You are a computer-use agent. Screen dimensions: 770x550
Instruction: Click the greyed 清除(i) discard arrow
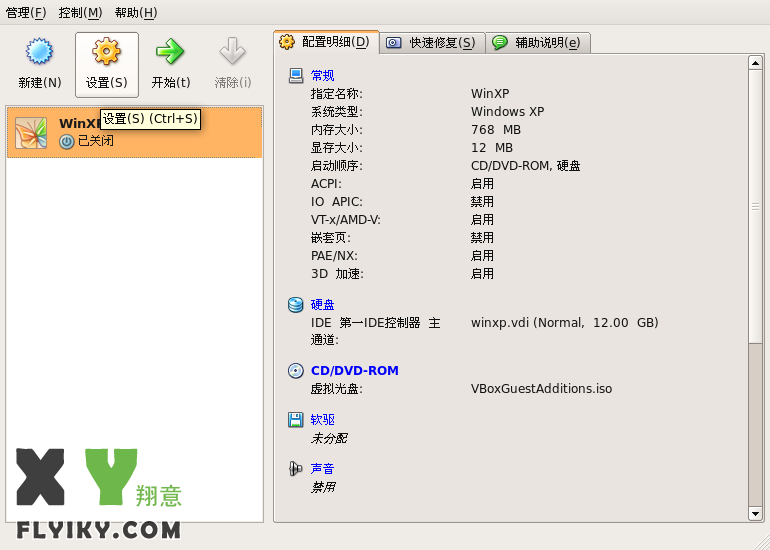232,52
